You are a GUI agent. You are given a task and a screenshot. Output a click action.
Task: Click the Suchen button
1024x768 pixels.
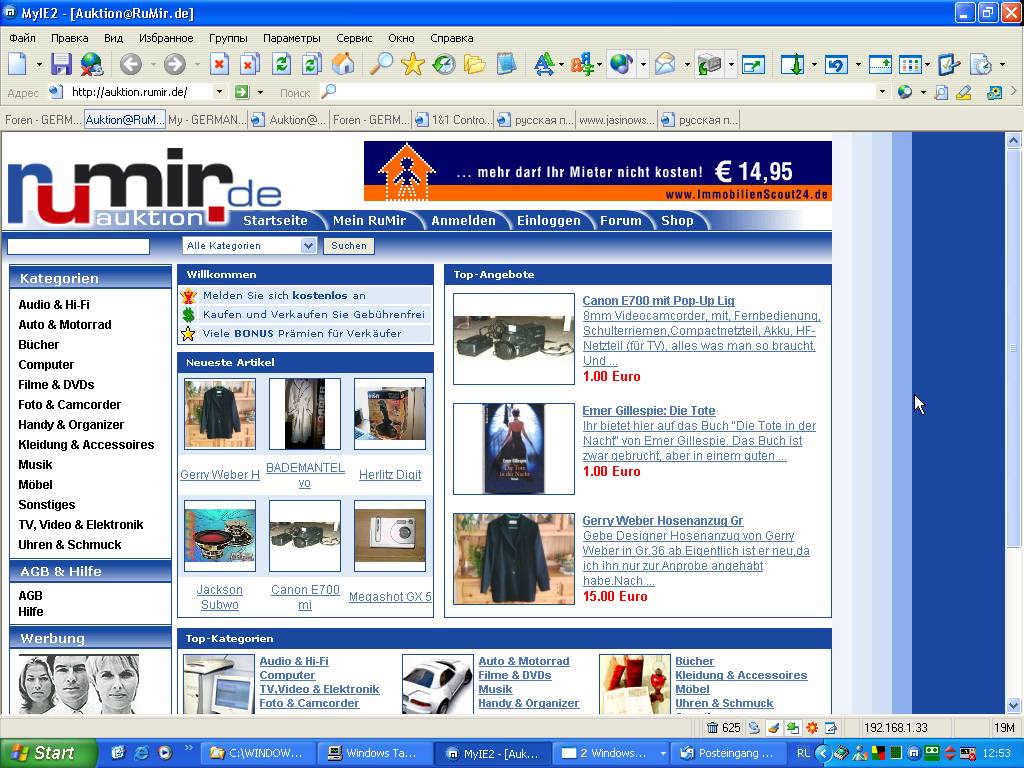[349, 246]
